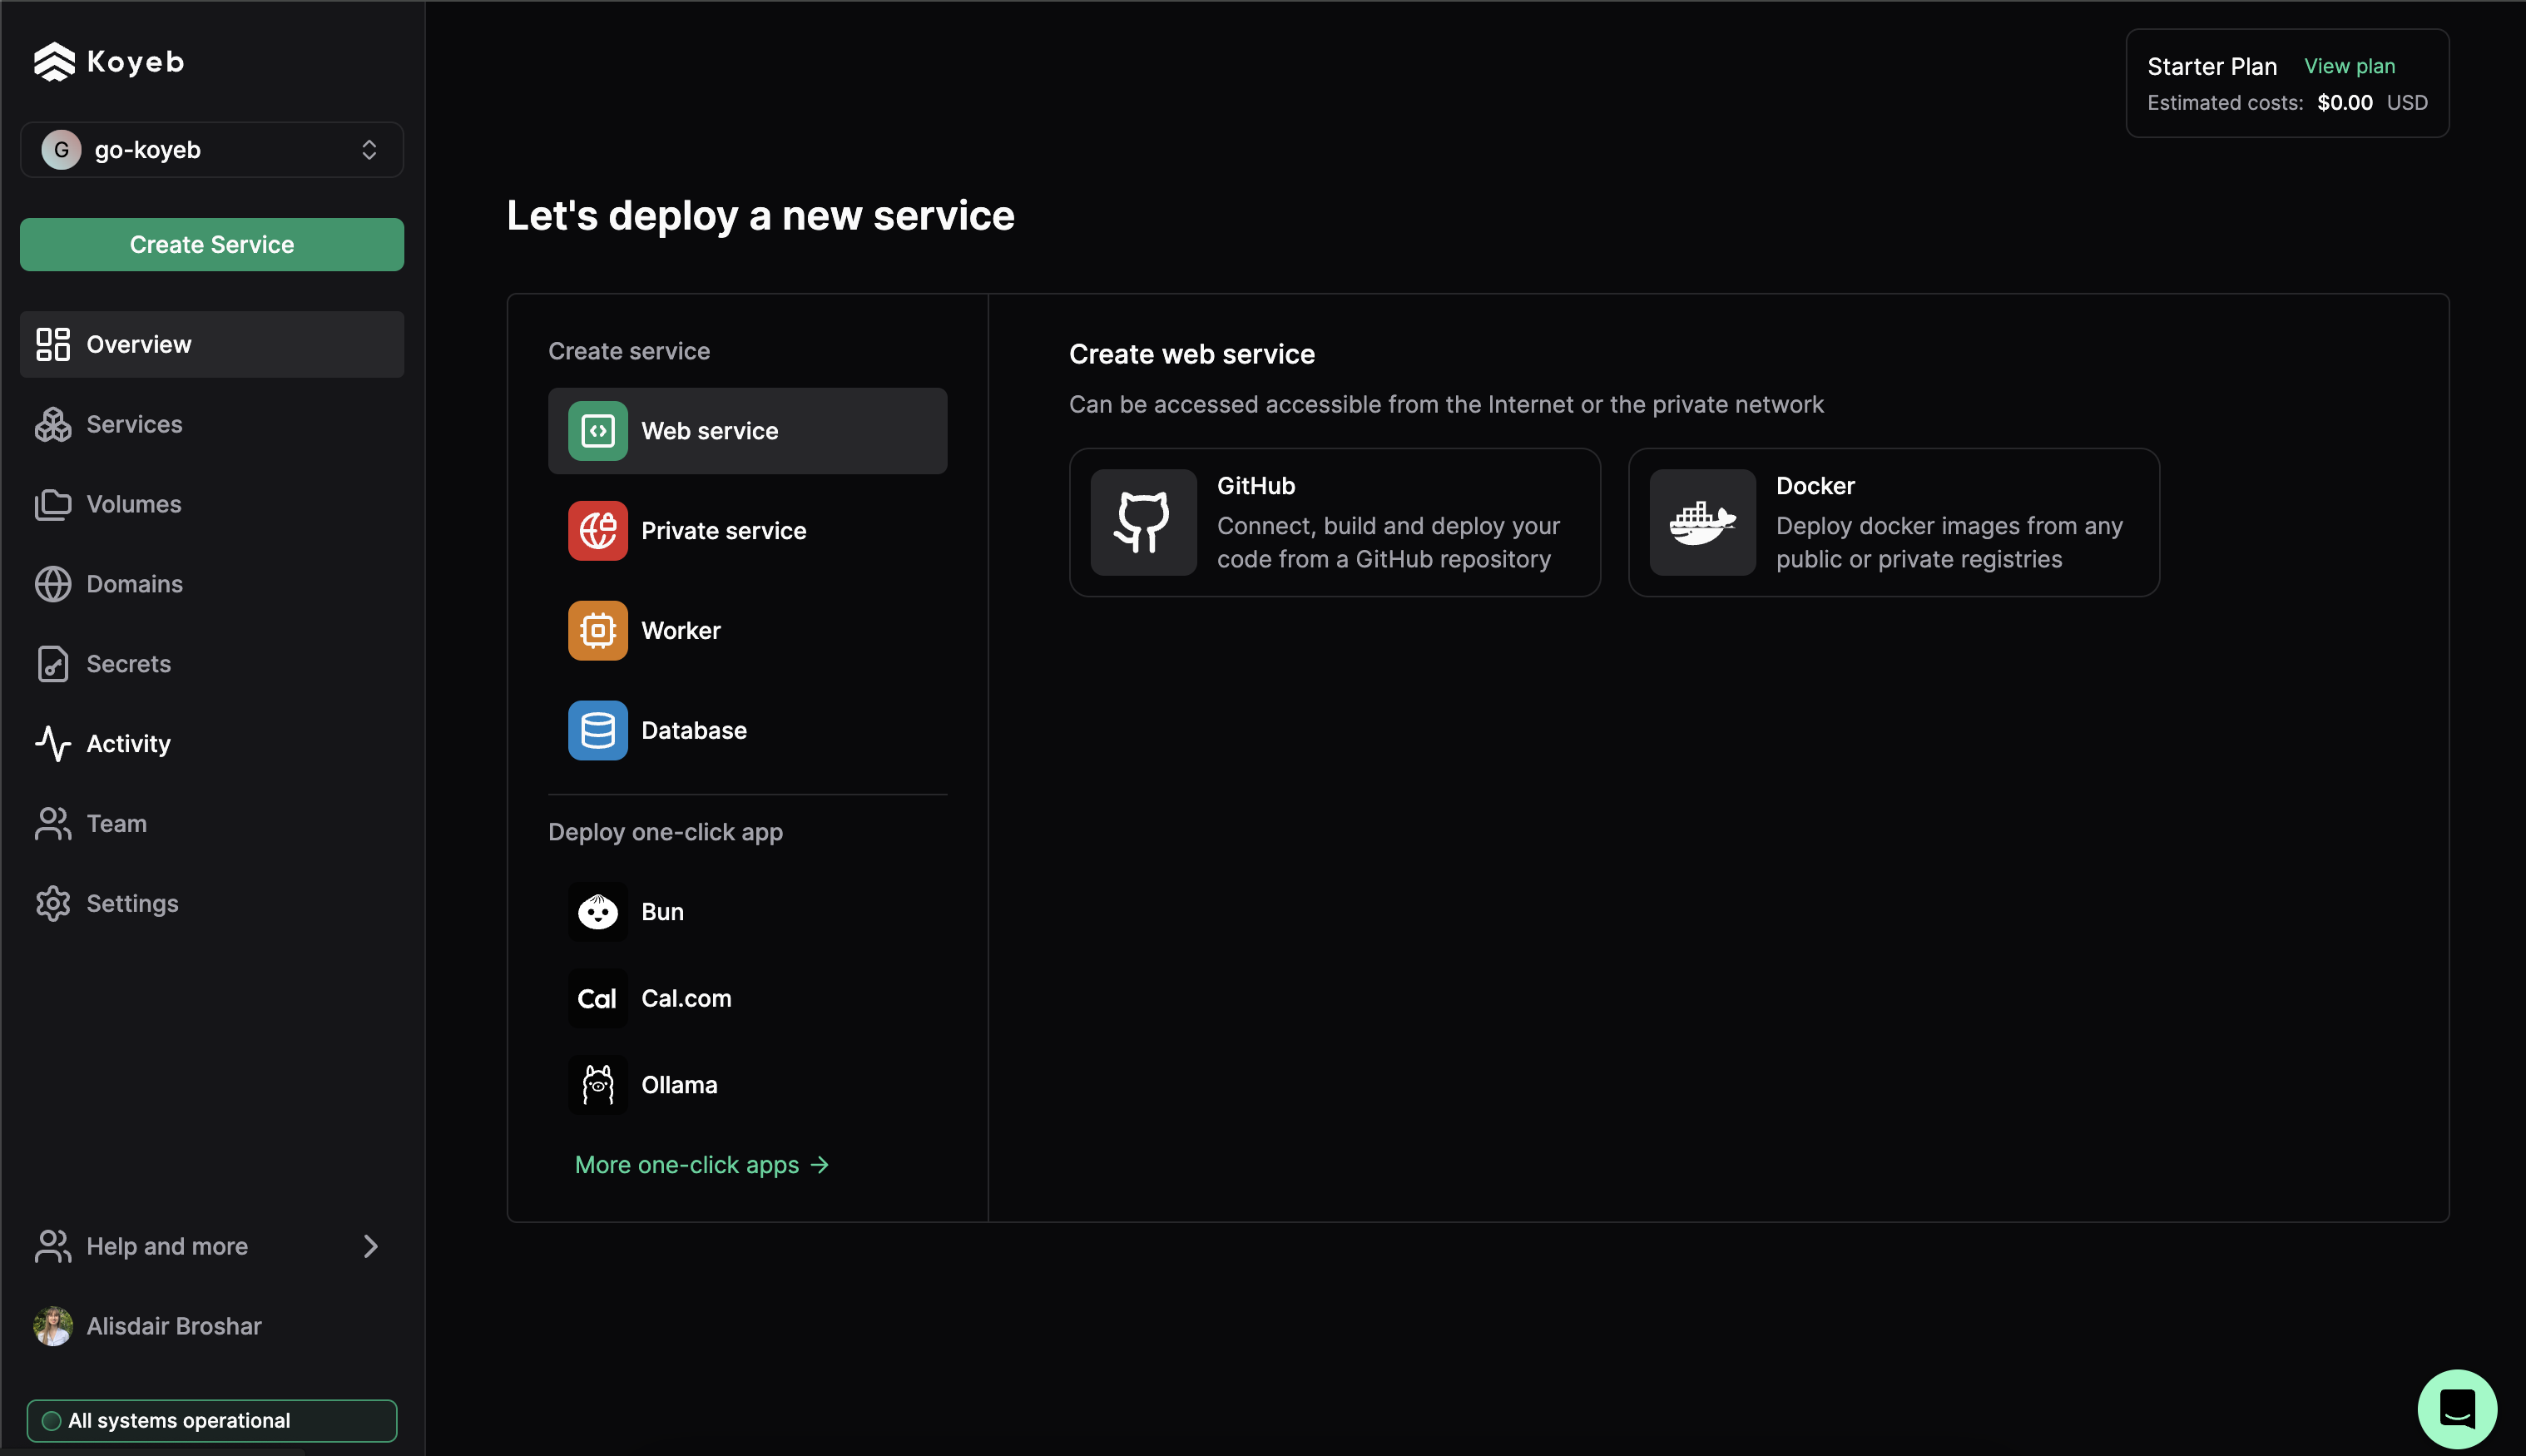The image size is (2526, 1456).
Task: Click the Koyeb logo icon
Action: click(54, 62)
